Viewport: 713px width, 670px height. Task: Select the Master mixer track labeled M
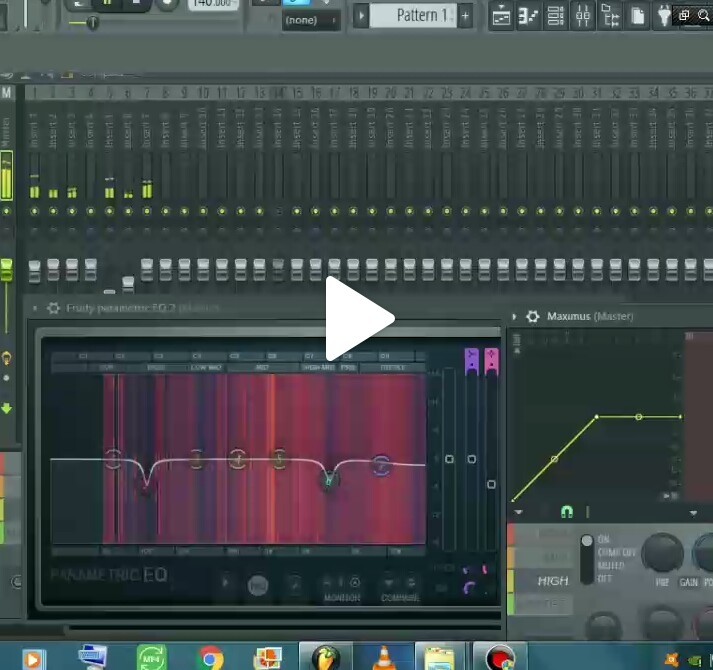click(6, 92)
